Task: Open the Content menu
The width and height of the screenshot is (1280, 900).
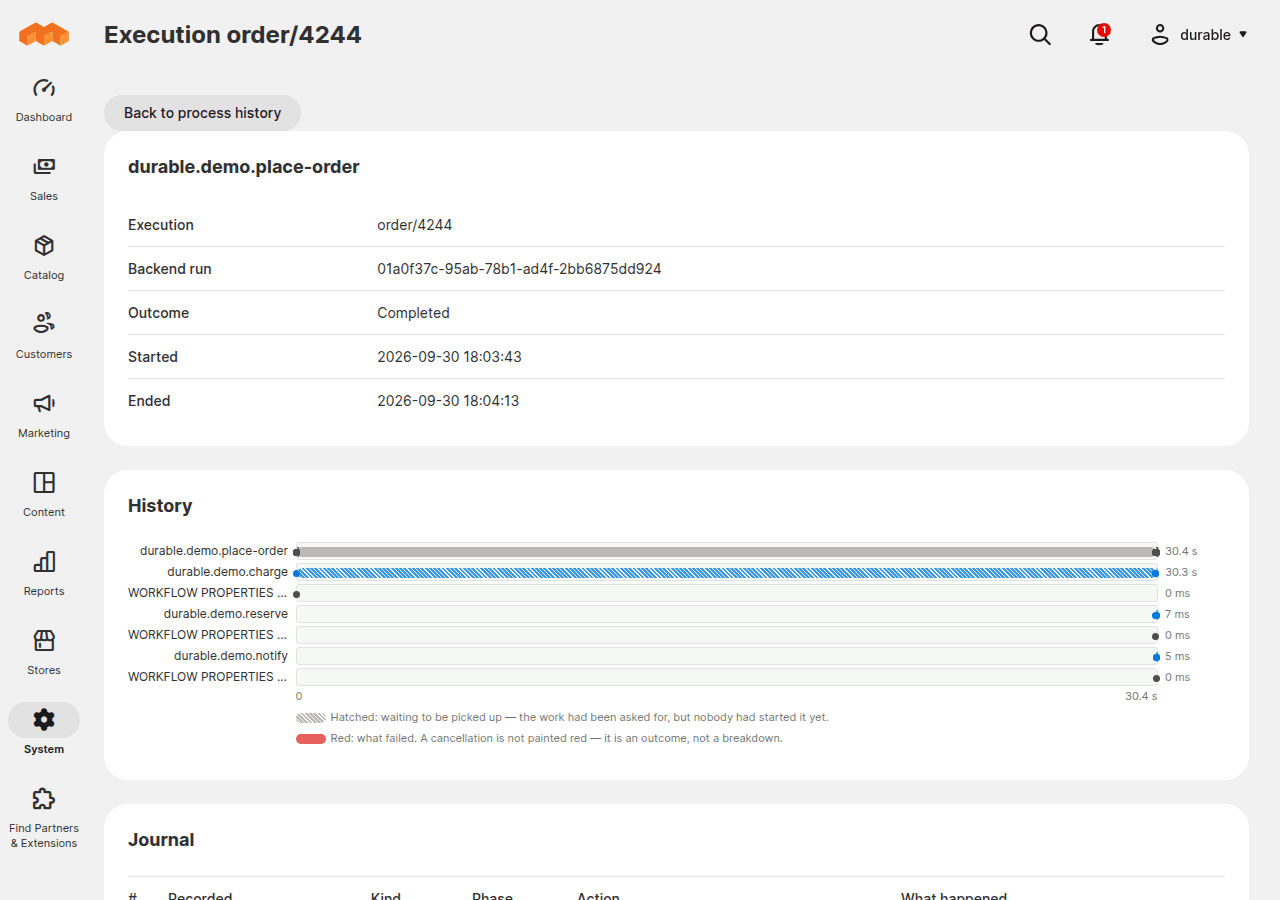Action: (x=44, y=495)
